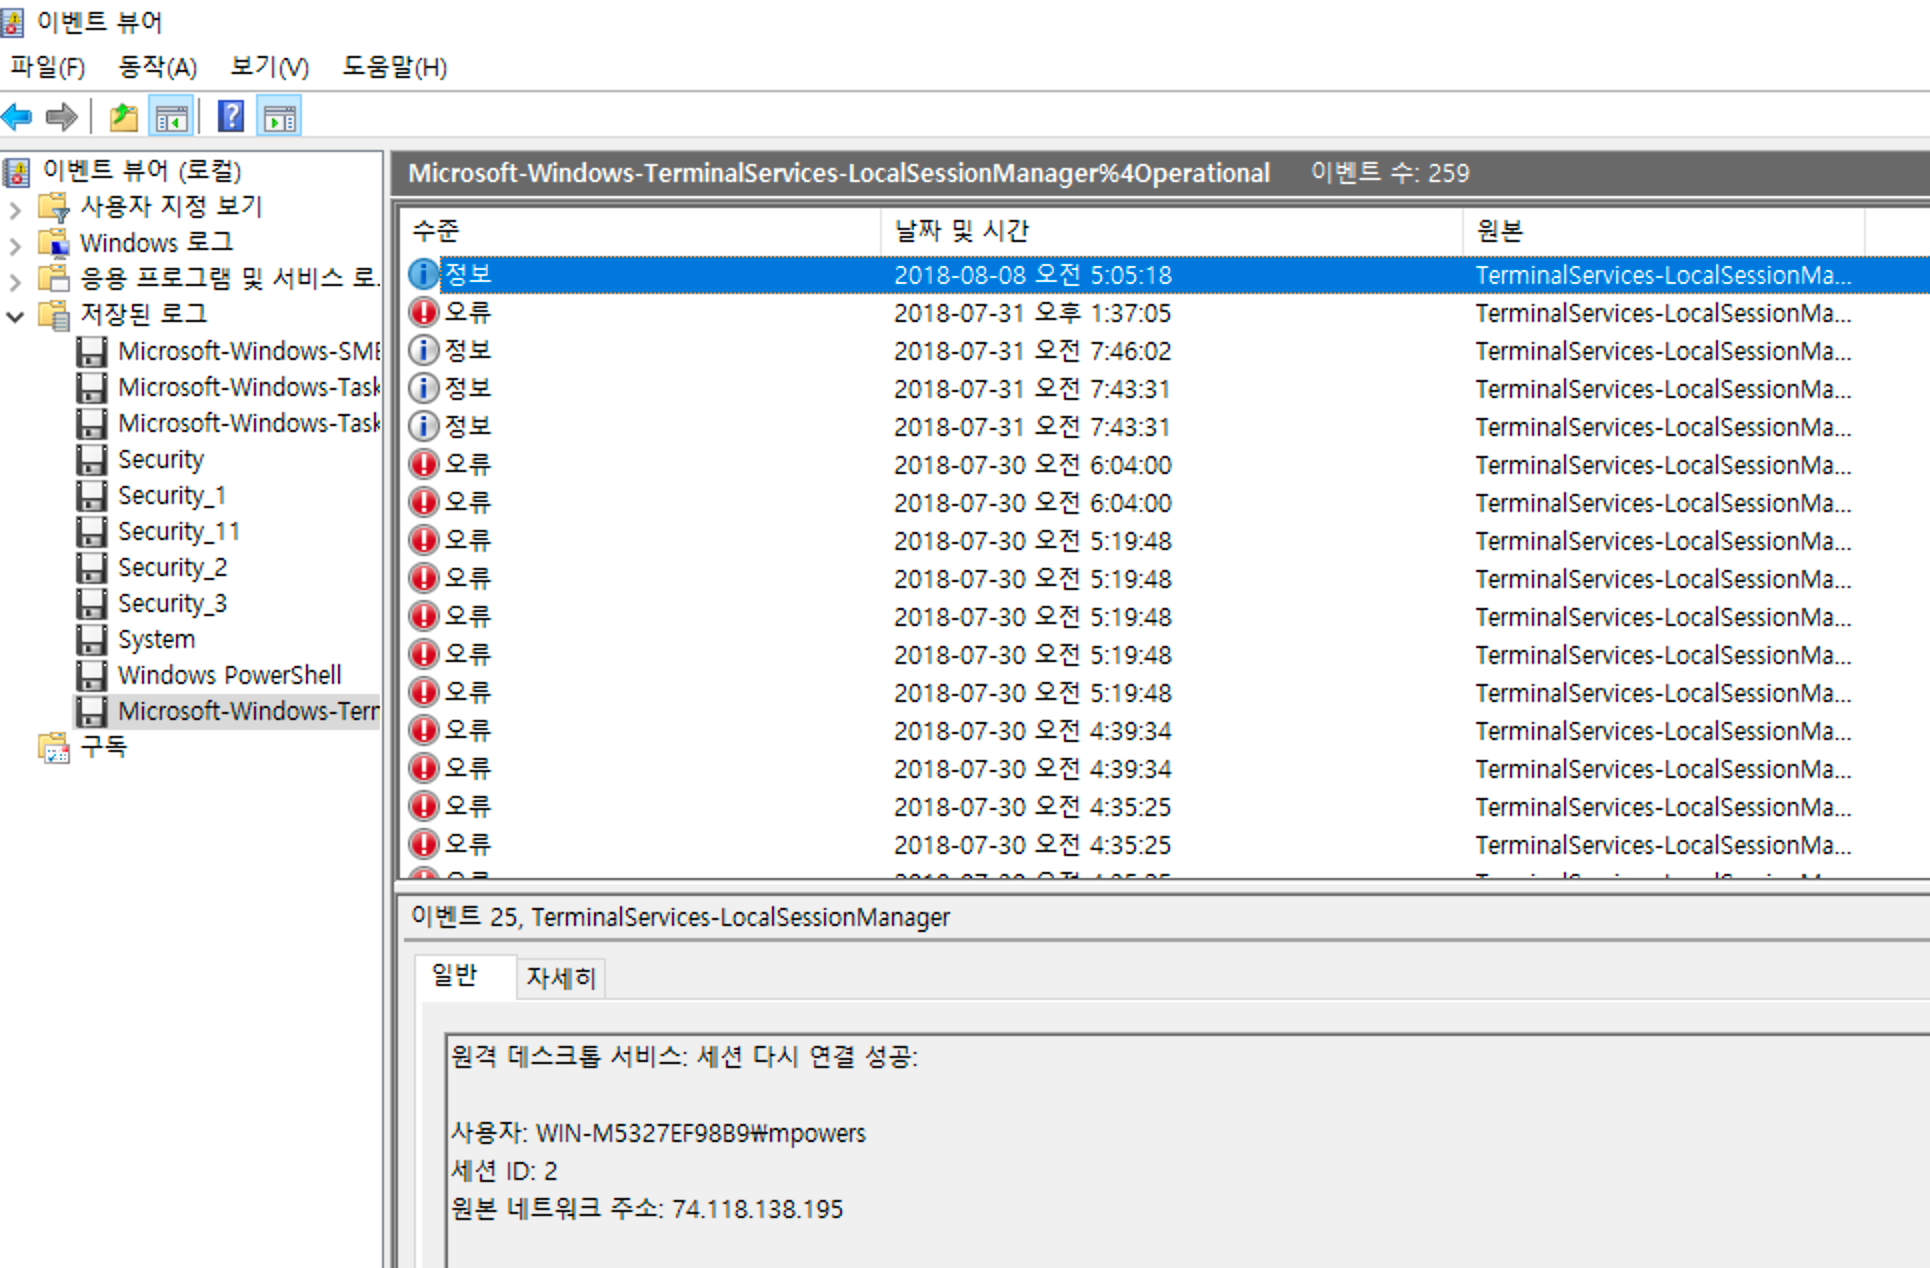
Task: Toggle the Show/Hide Action Pane icon
Action: point(279,117)
